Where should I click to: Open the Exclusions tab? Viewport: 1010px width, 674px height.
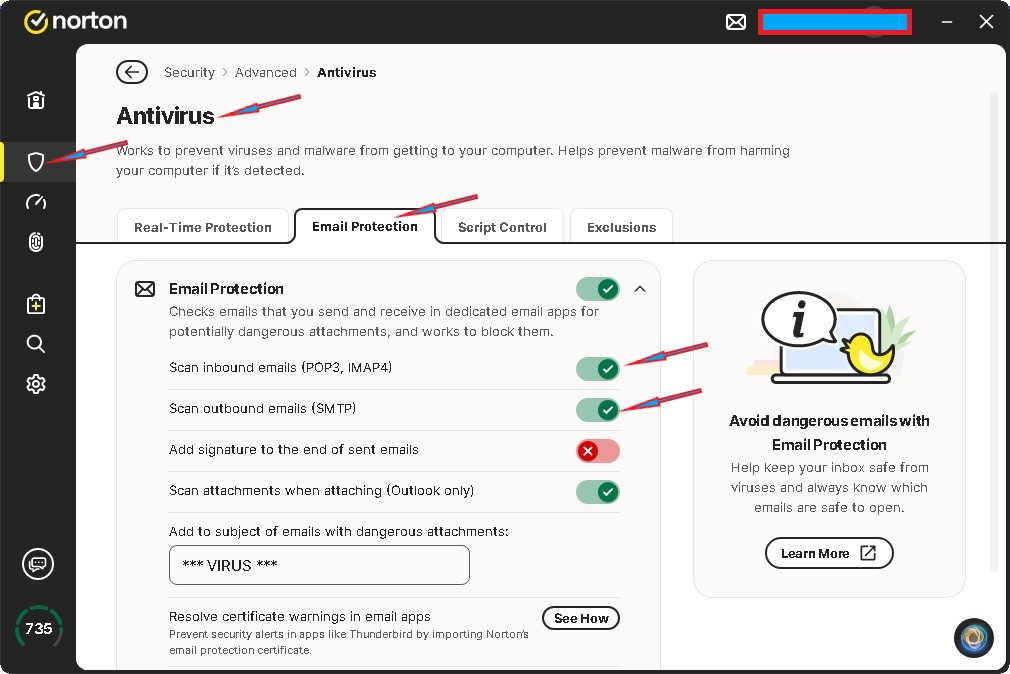(x=621, y=227)
